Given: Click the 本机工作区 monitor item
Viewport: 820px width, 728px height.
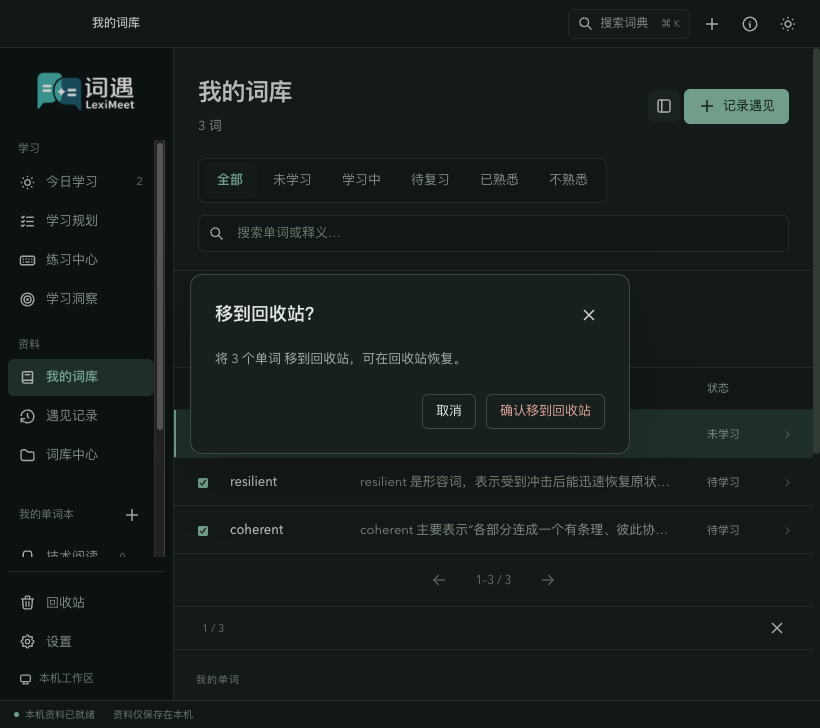Looking at the screenshot, I should pos(56,679).
